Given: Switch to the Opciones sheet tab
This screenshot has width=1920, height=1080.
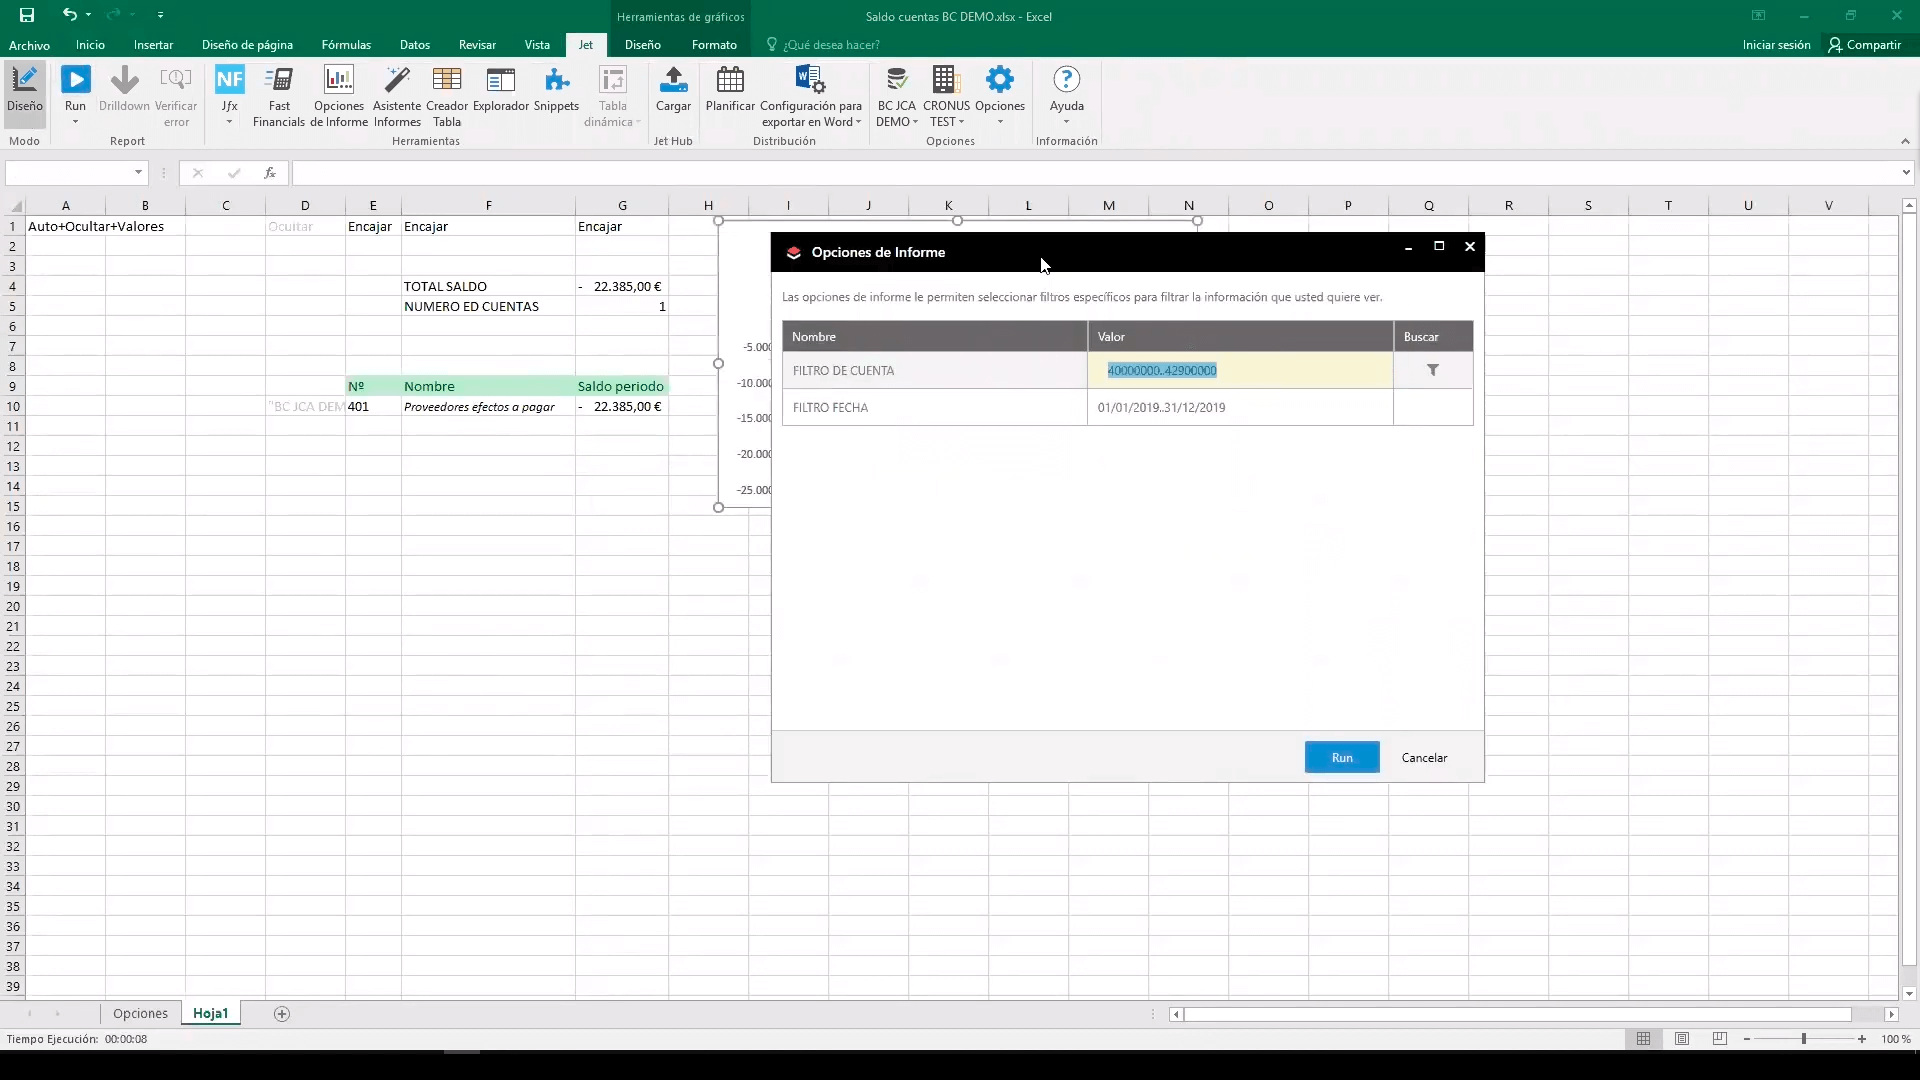Looking at the screenshot, I should tap(140, 1013).
